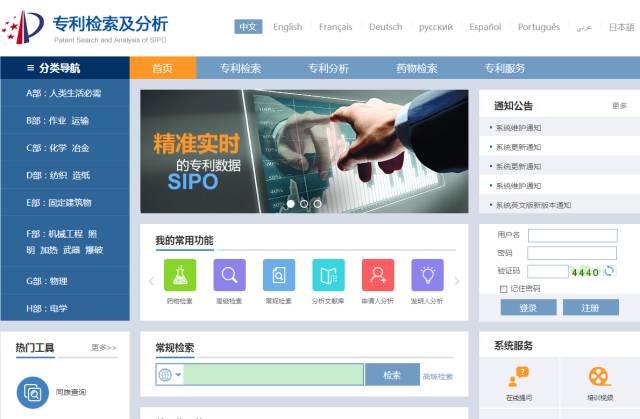Show next items in 我的常用功能 carousel
The image size is (640, 419).
coord(457,281)
